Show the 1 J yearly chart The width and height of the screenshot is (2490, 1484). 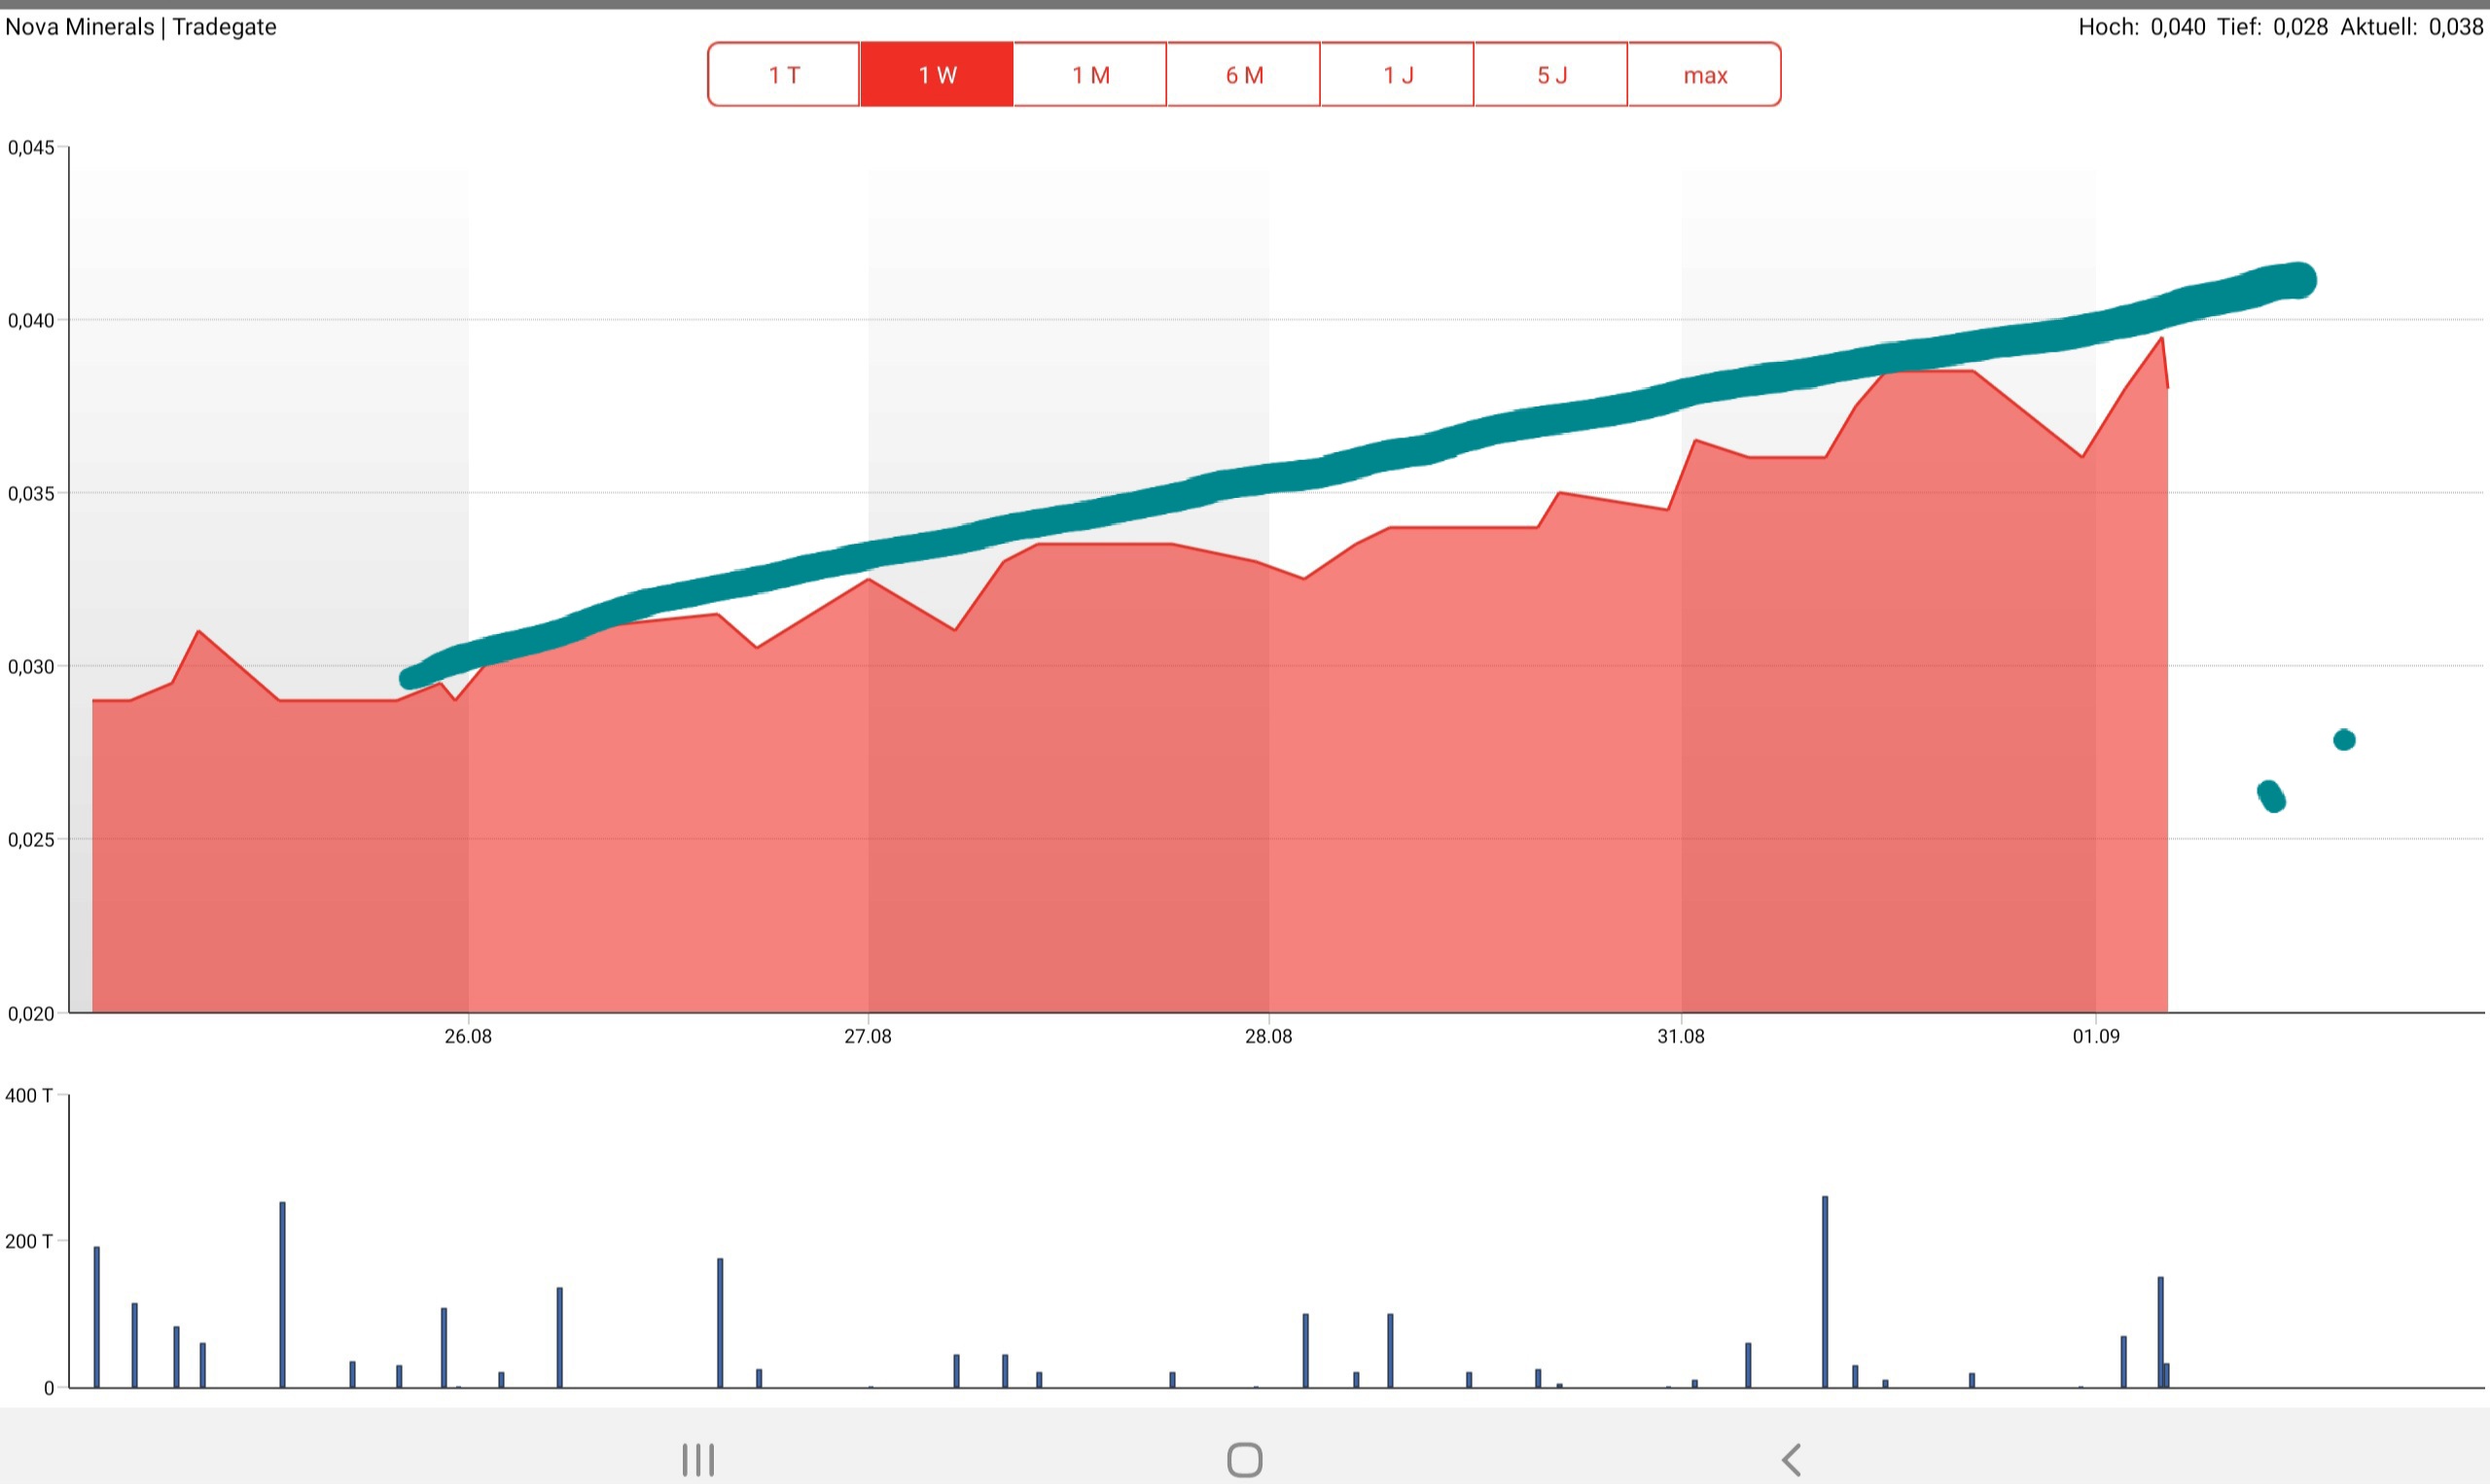pos(1397,75)
